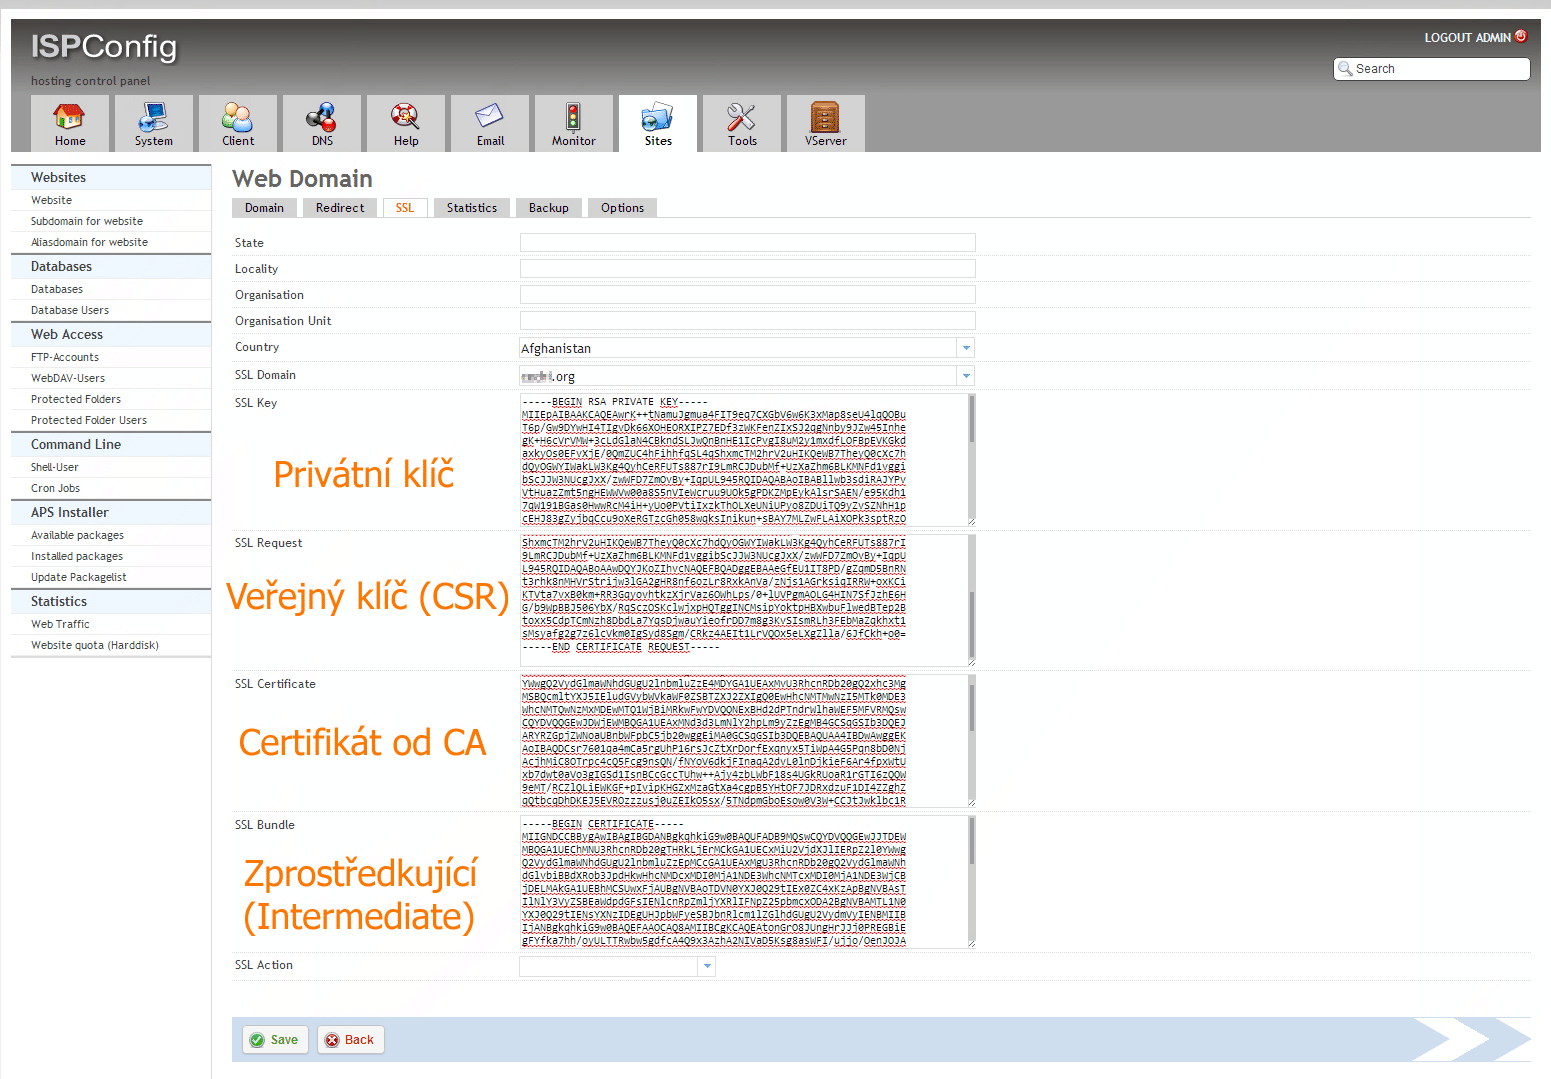Screen dimensions: 1551x1079
Task: Expand the SSL Domain dropdown
Action: (965, 376)
